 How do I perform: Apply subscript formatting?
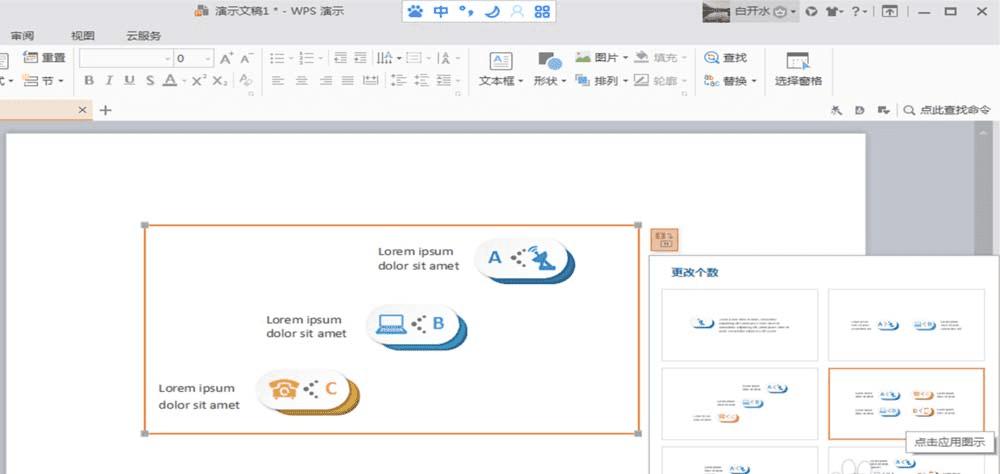(220, 80)
